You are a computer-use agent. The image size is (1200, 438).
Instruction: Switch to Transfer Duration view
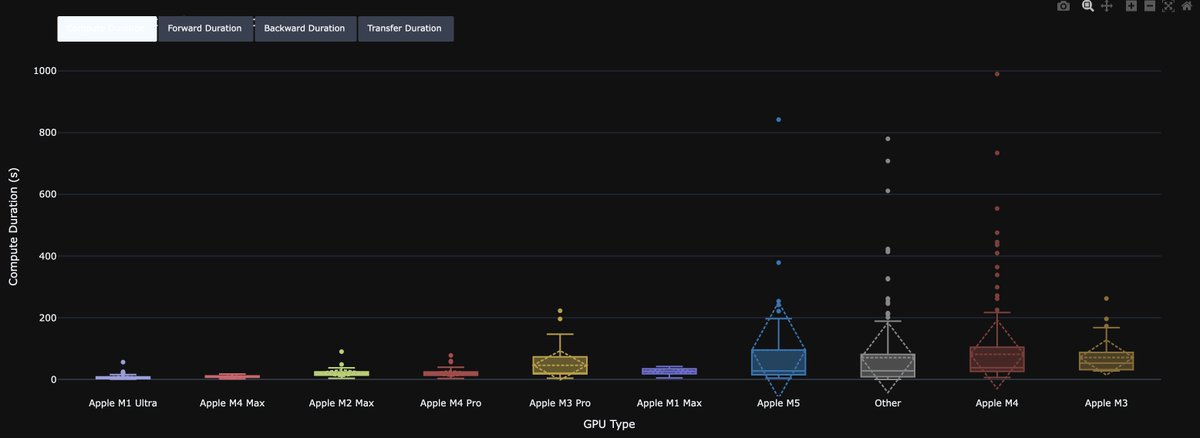405,28
